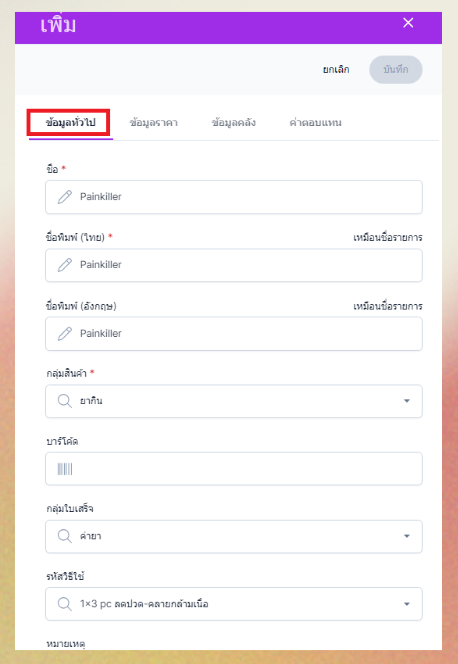Expand the รหัสวิธีใช้ dropdown arrow

(407, 604)
